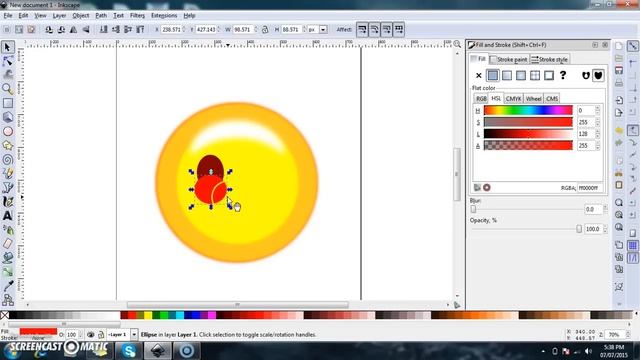
Task: Select the Bezier pen tool
Action: [x=7, y=188]
